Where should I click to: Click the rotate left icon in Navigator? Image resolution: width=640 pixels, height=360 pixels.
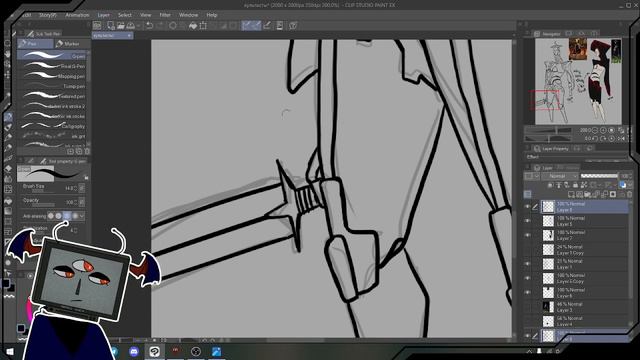(595, 139)
